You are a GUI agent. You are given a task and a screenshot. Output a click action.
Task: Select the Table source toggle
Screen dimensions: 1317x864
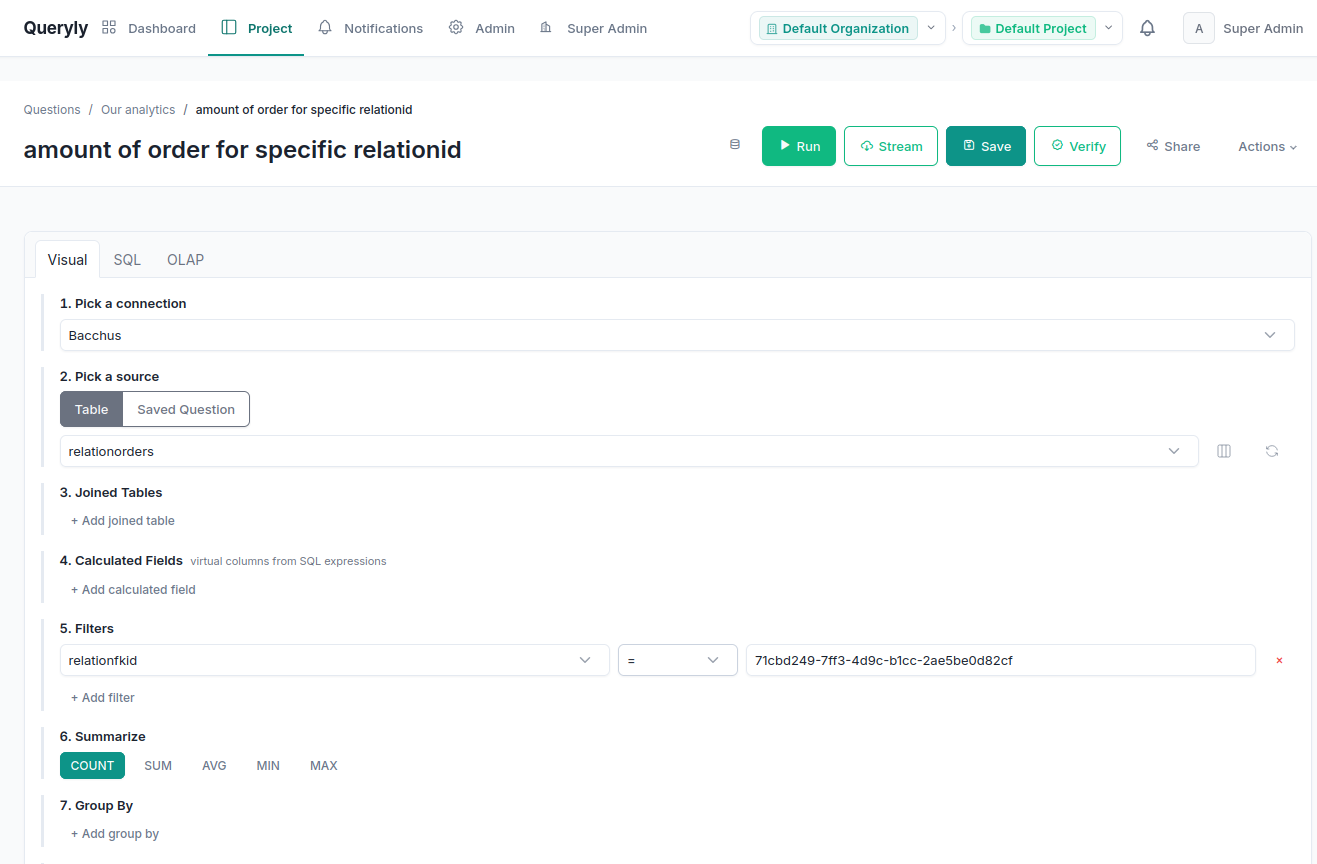point(91,409)
